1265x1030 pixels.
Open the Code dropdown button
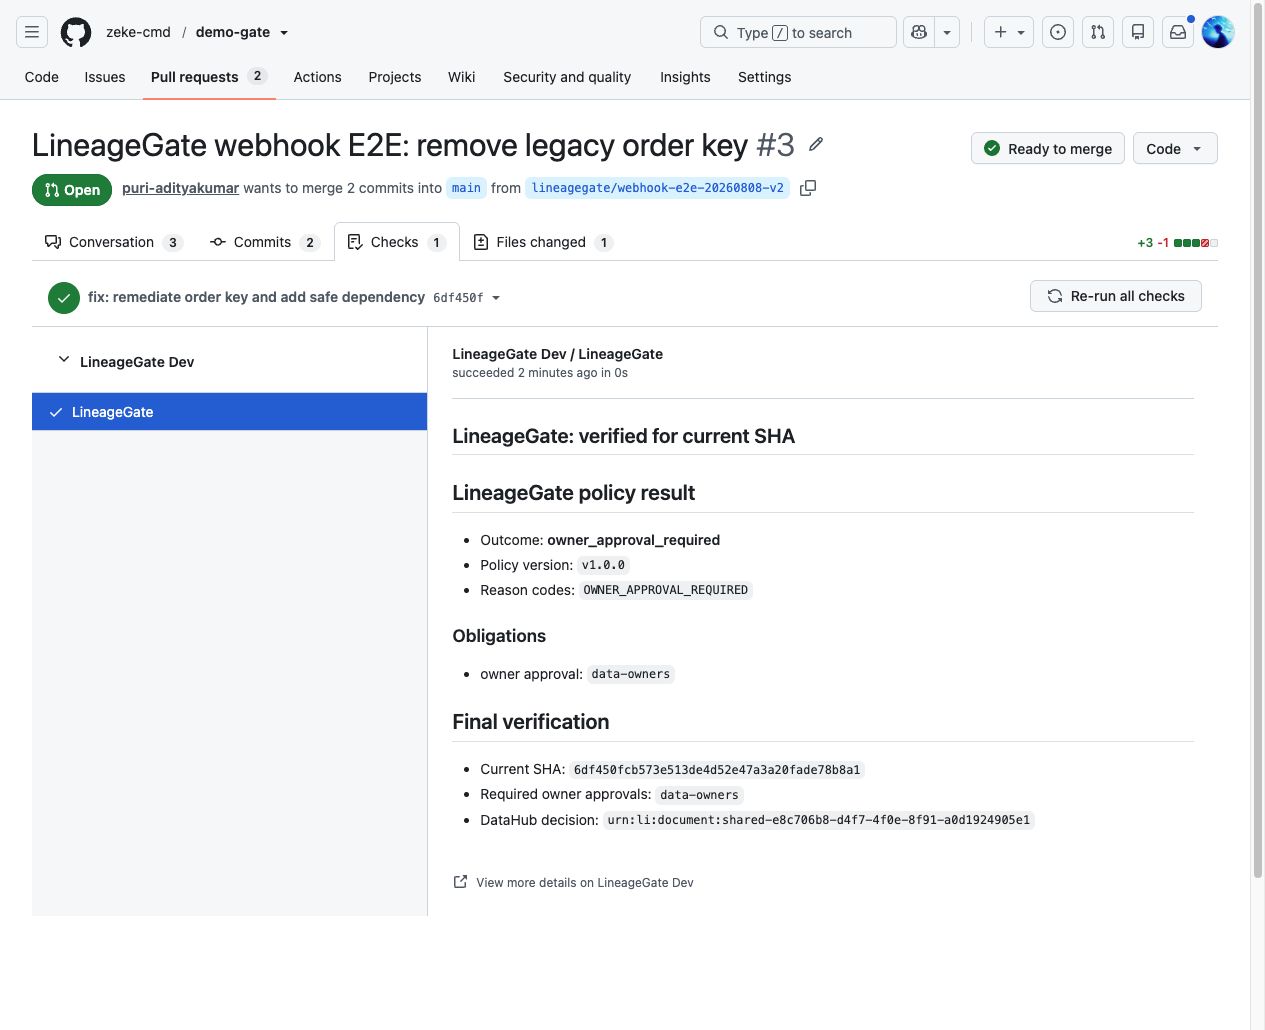(x=1175, y=149)
